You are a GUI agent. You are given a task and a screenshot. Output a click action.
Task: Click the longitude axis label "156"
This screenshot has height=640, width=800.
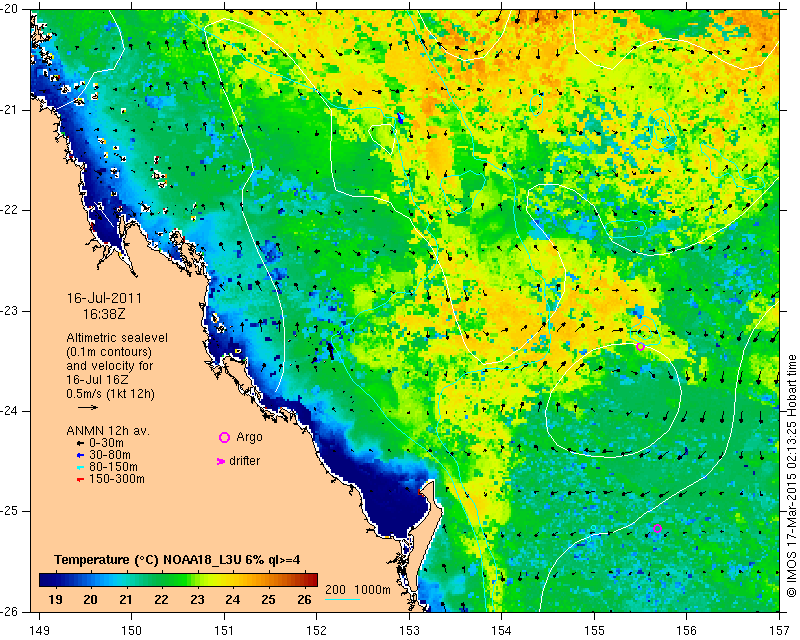(x=687, y=631)
